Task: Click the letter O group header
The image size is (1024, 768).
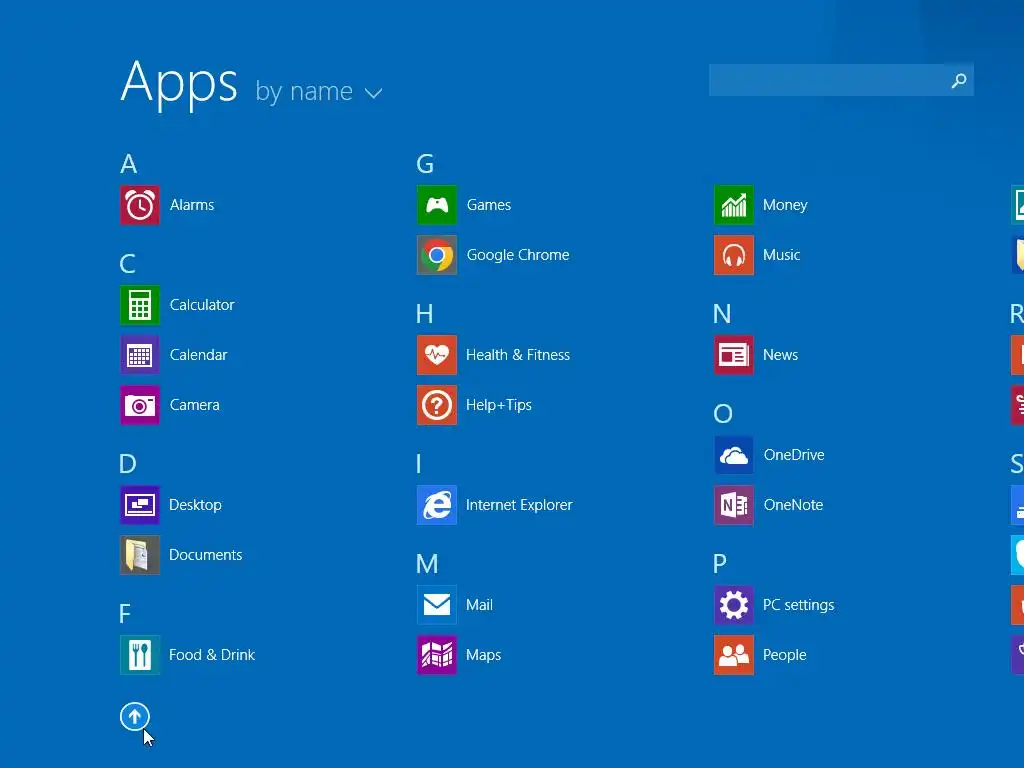Action: click(x=723, y=414)
